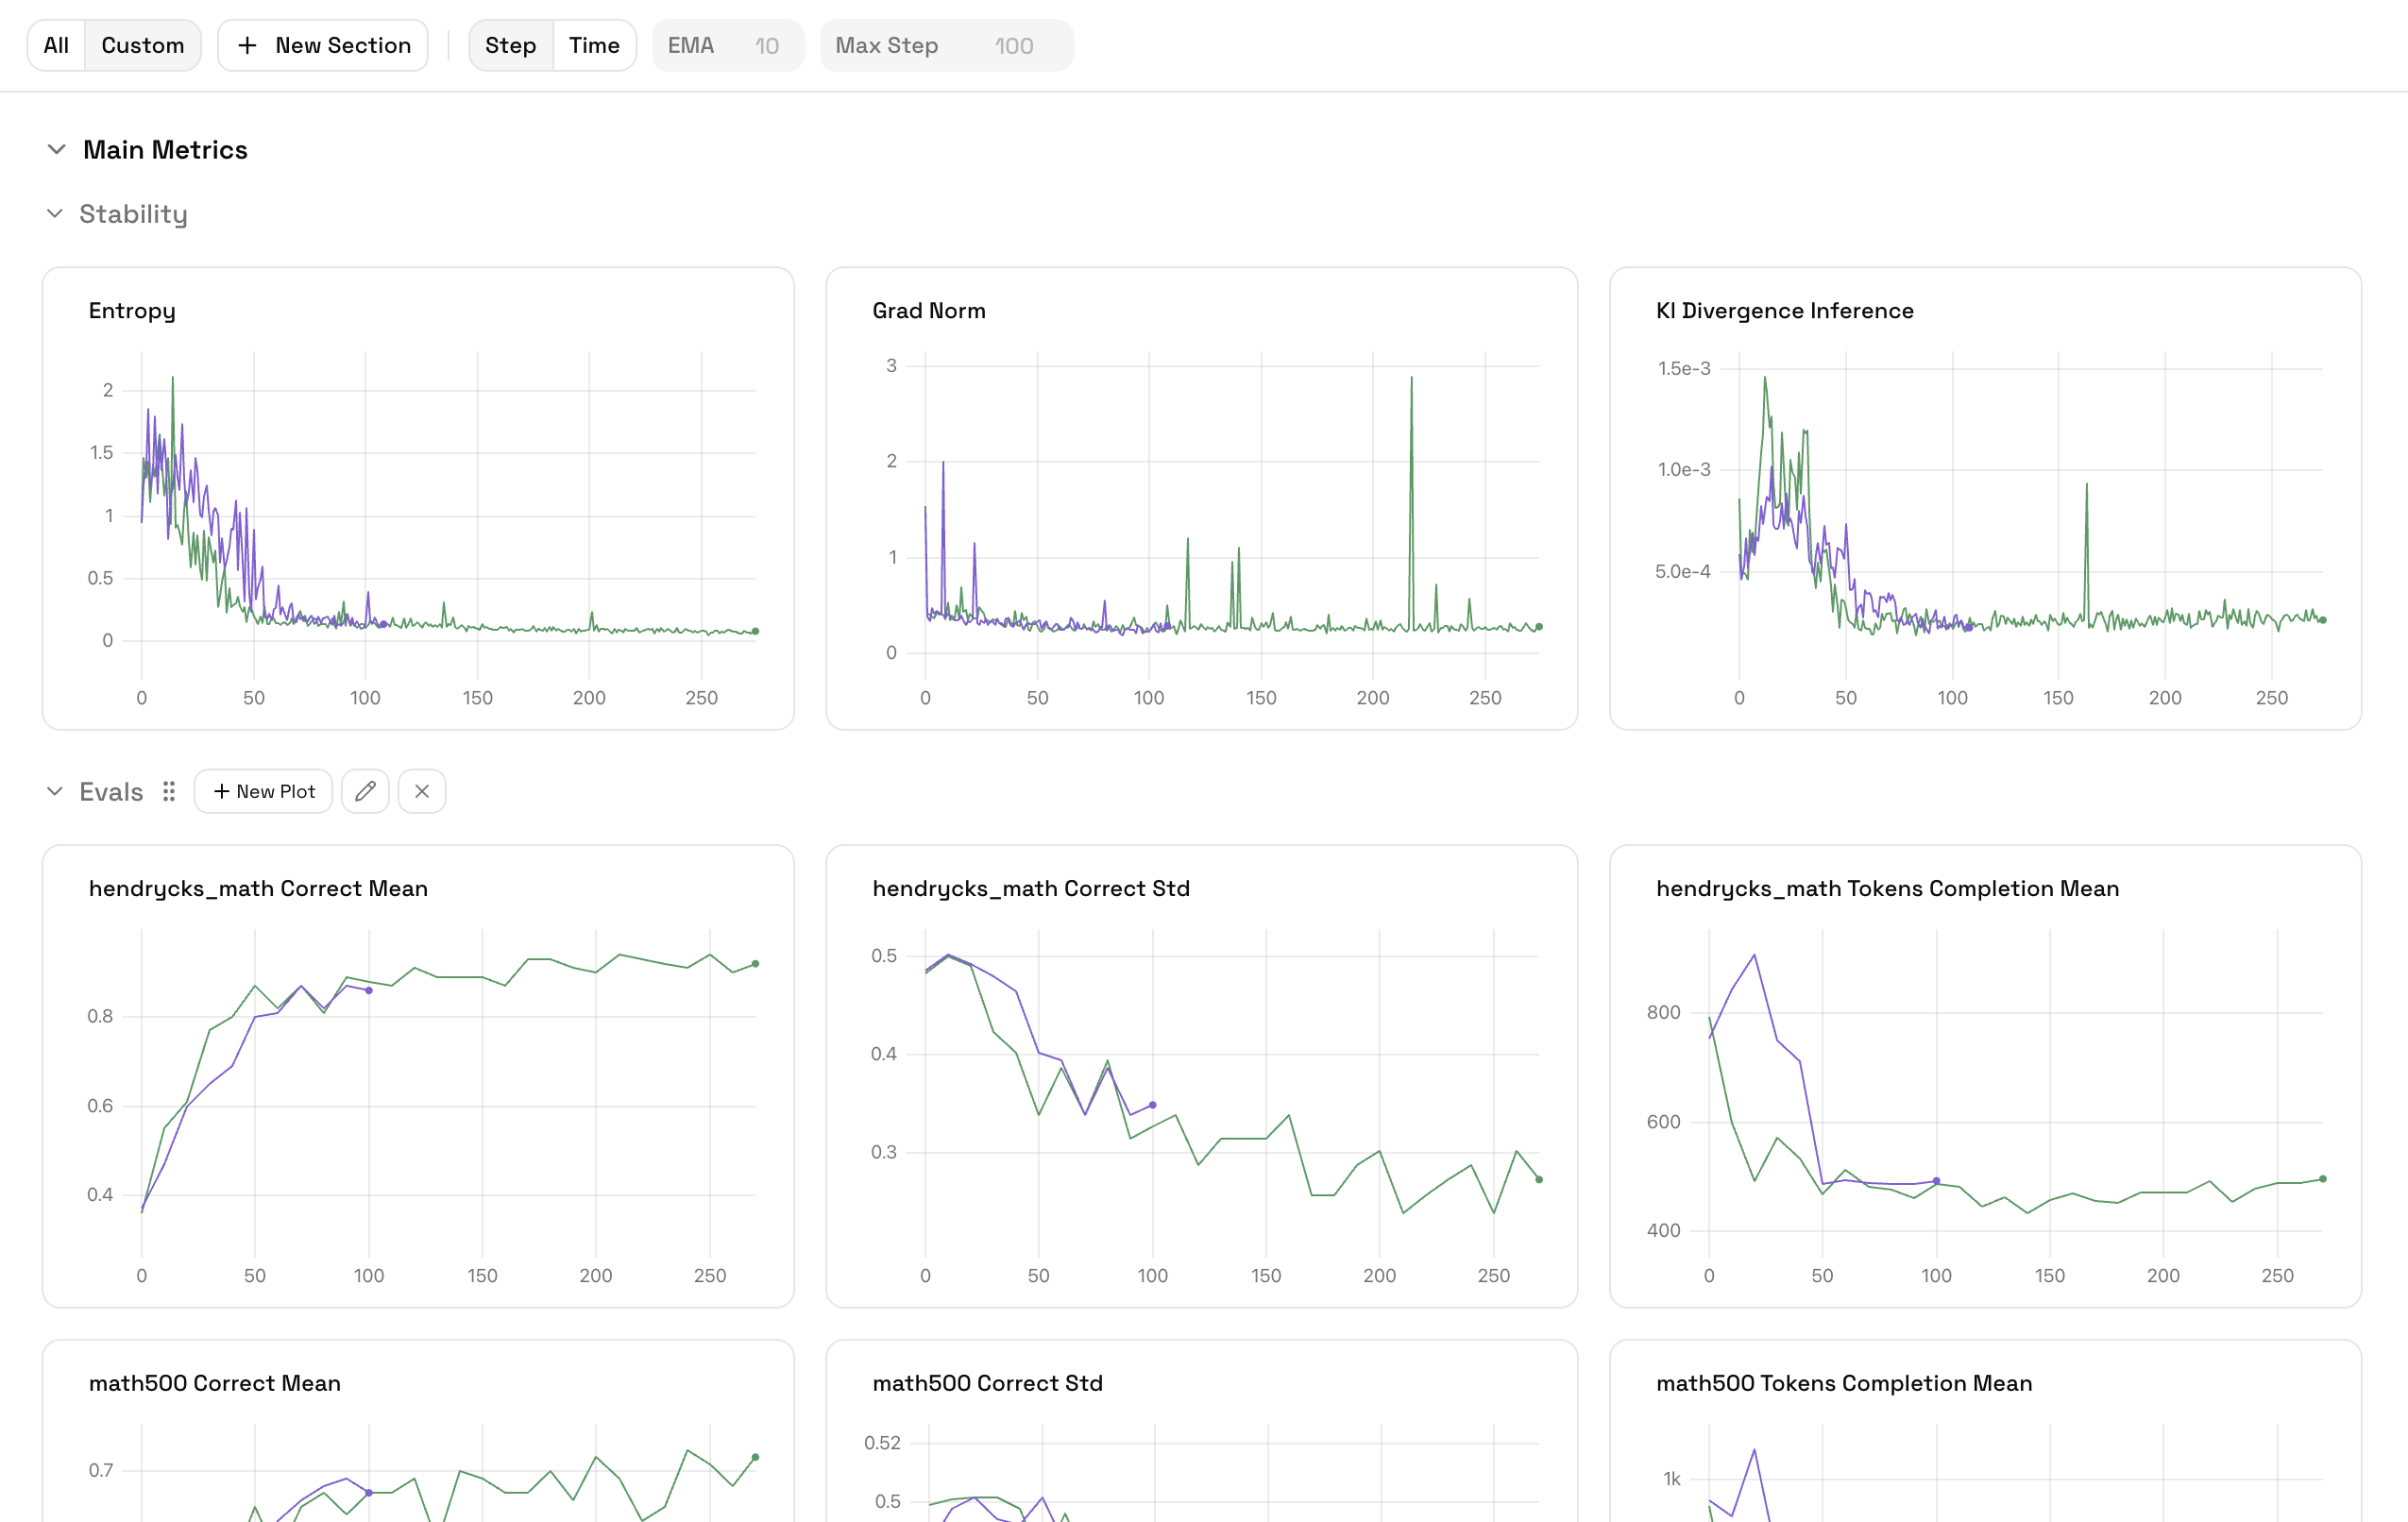Click the New Section button
Viewport: 2408px width, 1522px height.
coord(323,45)
